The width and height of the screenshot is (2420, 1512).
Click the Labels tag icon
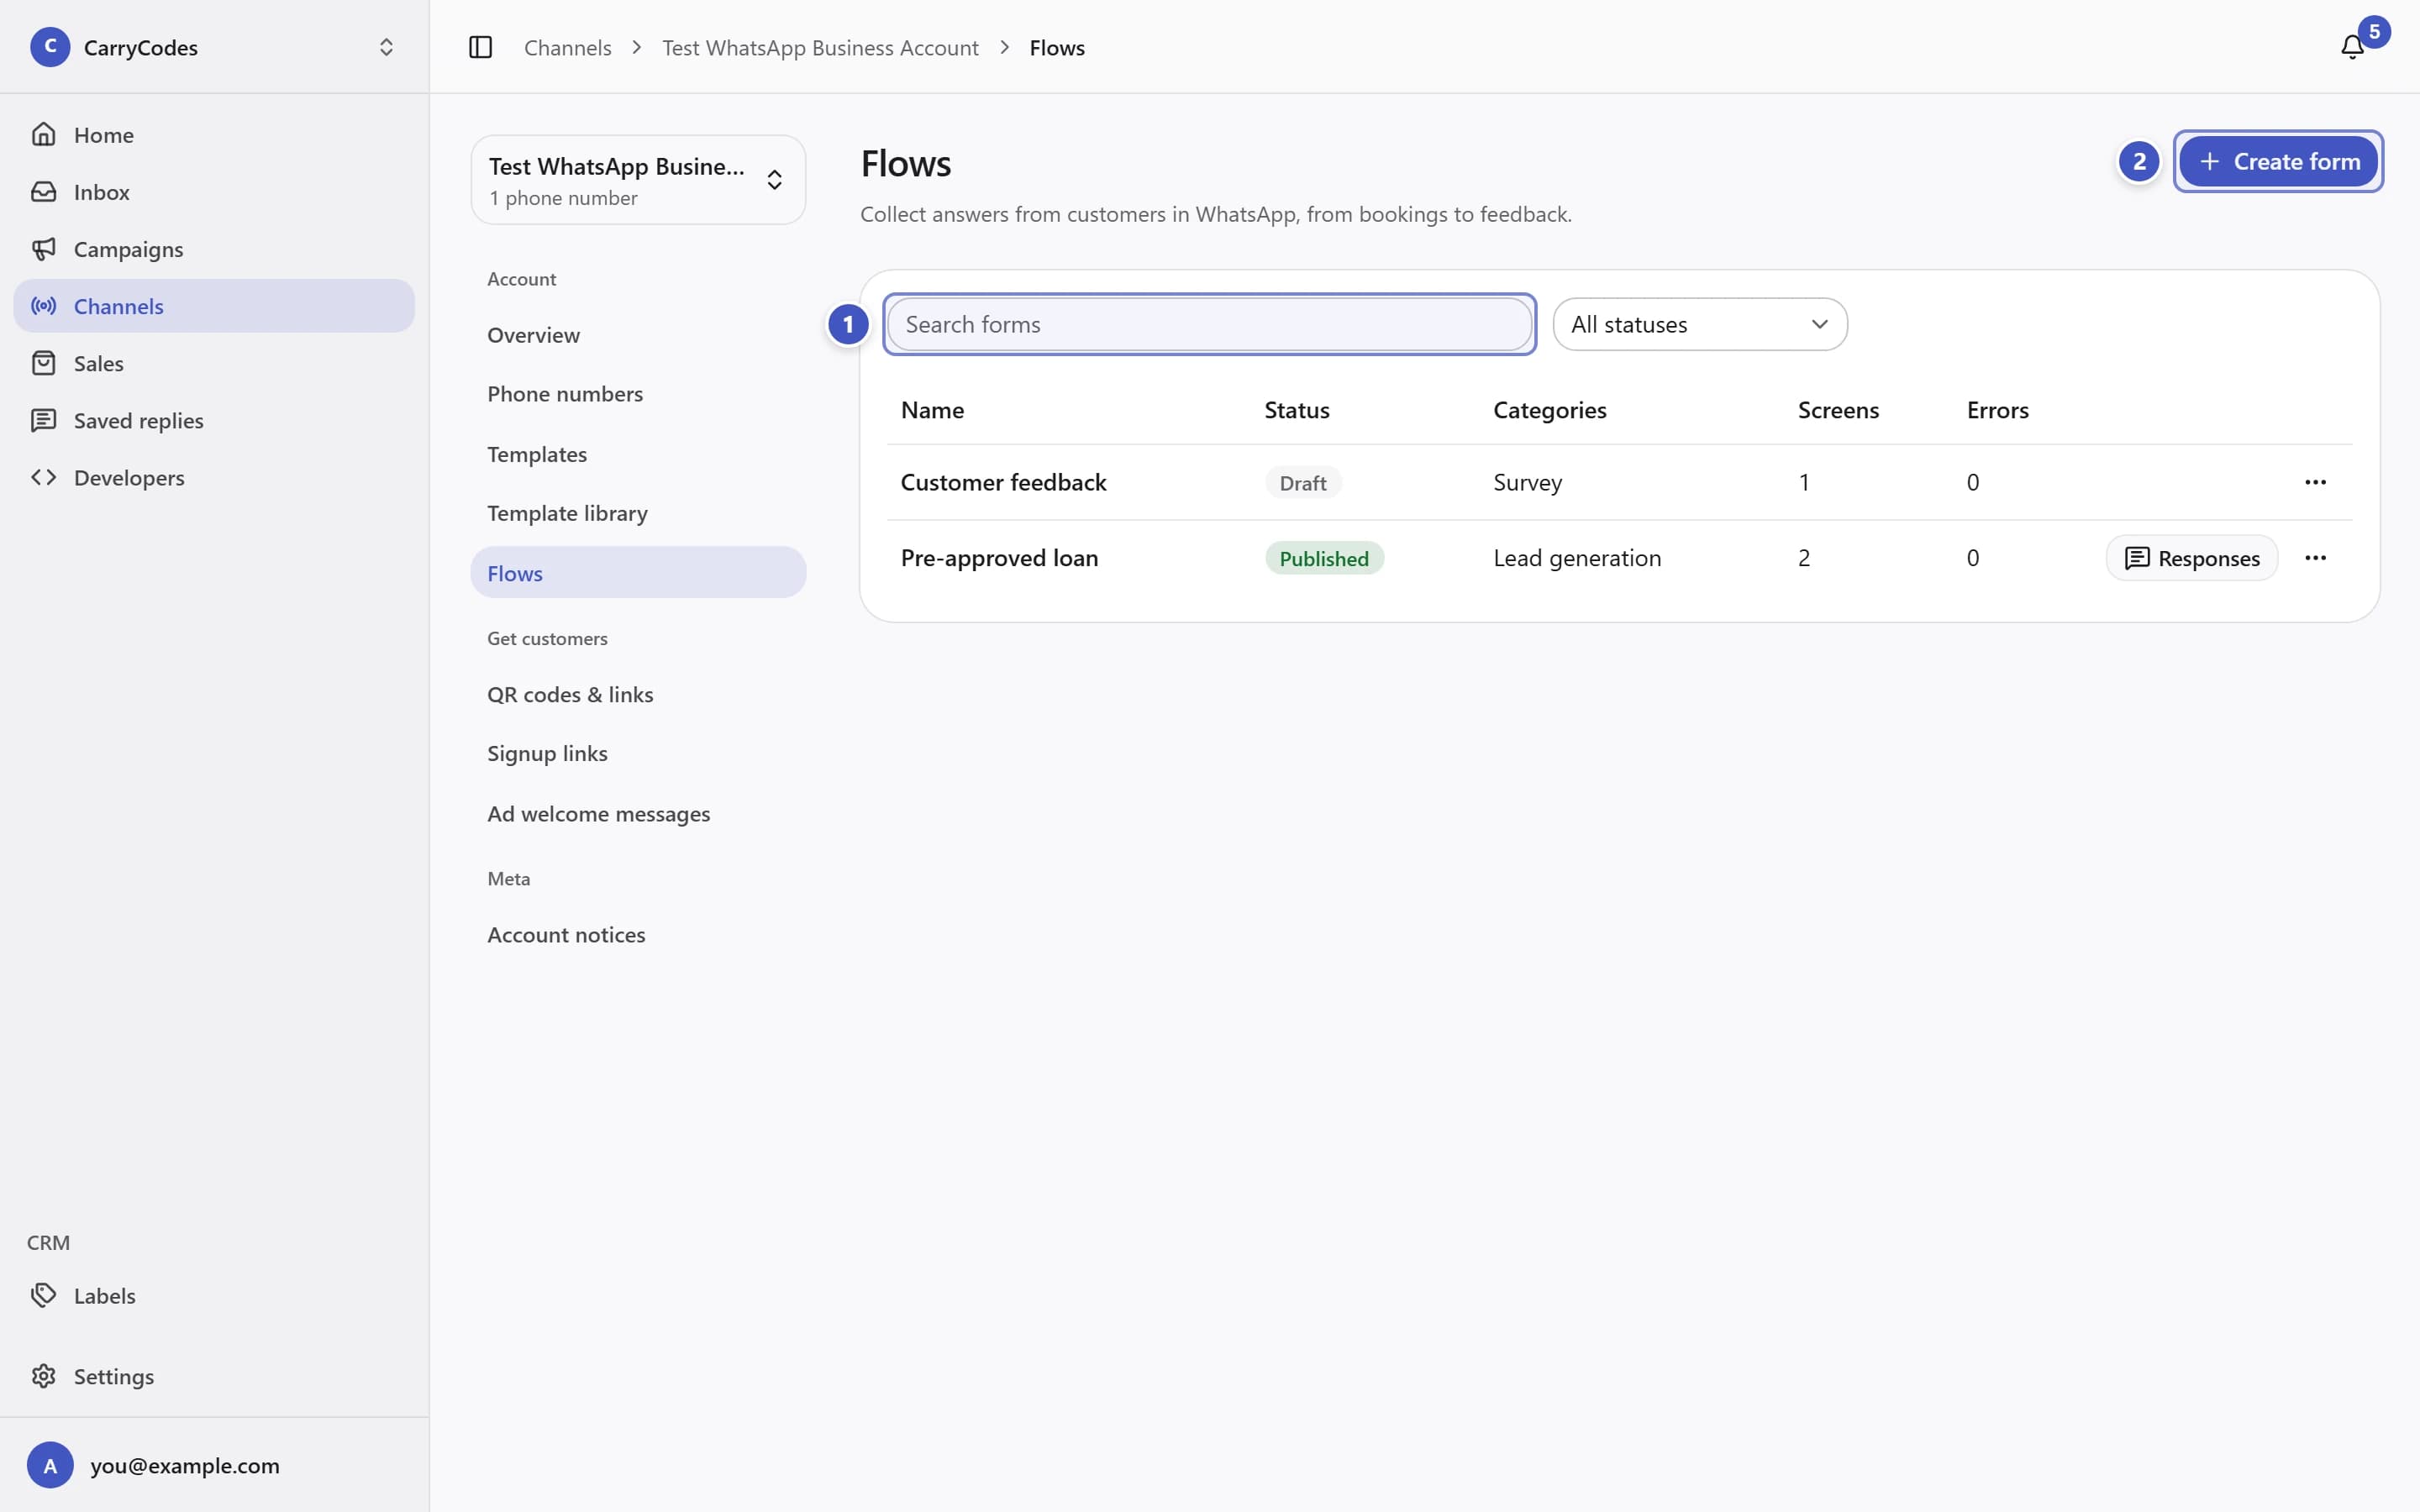click(x=44, y=1295)
